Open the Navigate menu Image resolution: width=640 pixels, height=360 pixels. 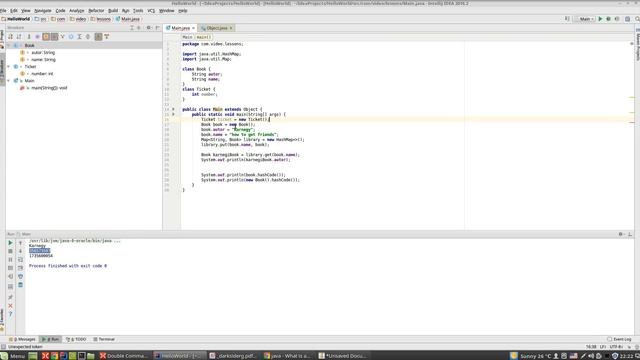[42, 11]
